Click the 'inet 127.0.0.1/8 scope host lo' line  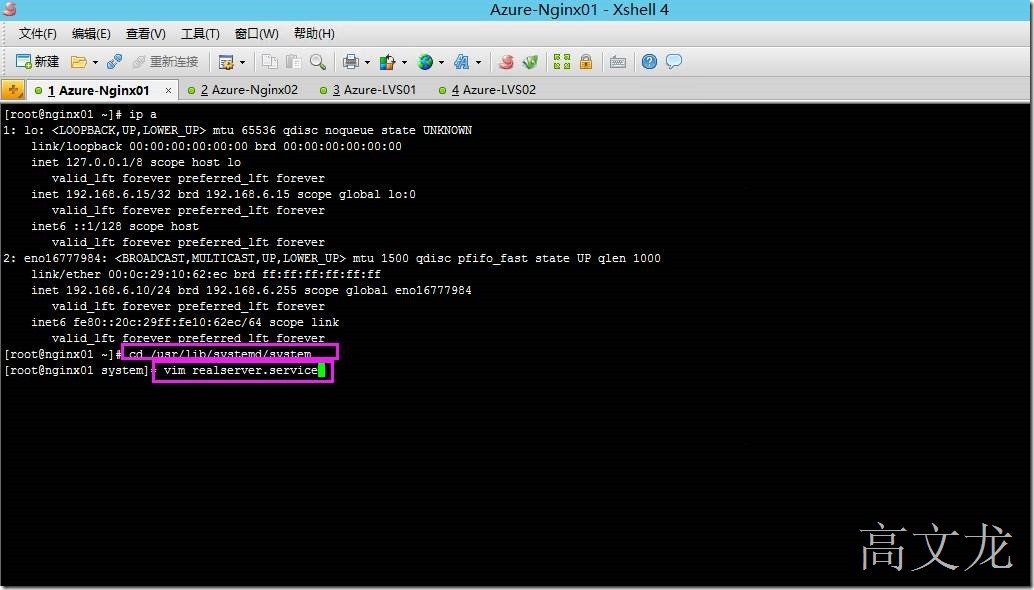pos(136,162)
